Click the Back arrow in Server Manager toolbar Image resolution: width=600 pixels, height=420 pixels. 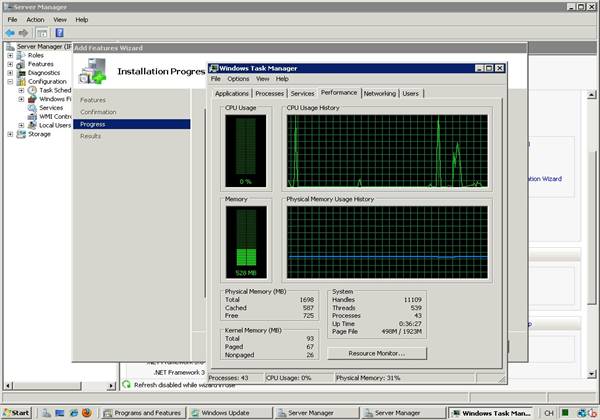[x=10, y=32]
